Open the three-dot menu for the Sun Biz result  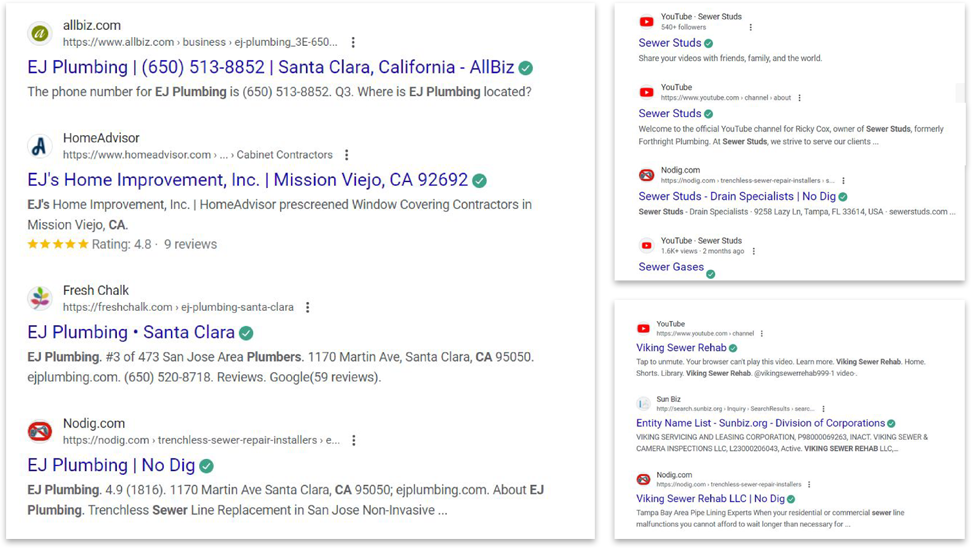823,409
